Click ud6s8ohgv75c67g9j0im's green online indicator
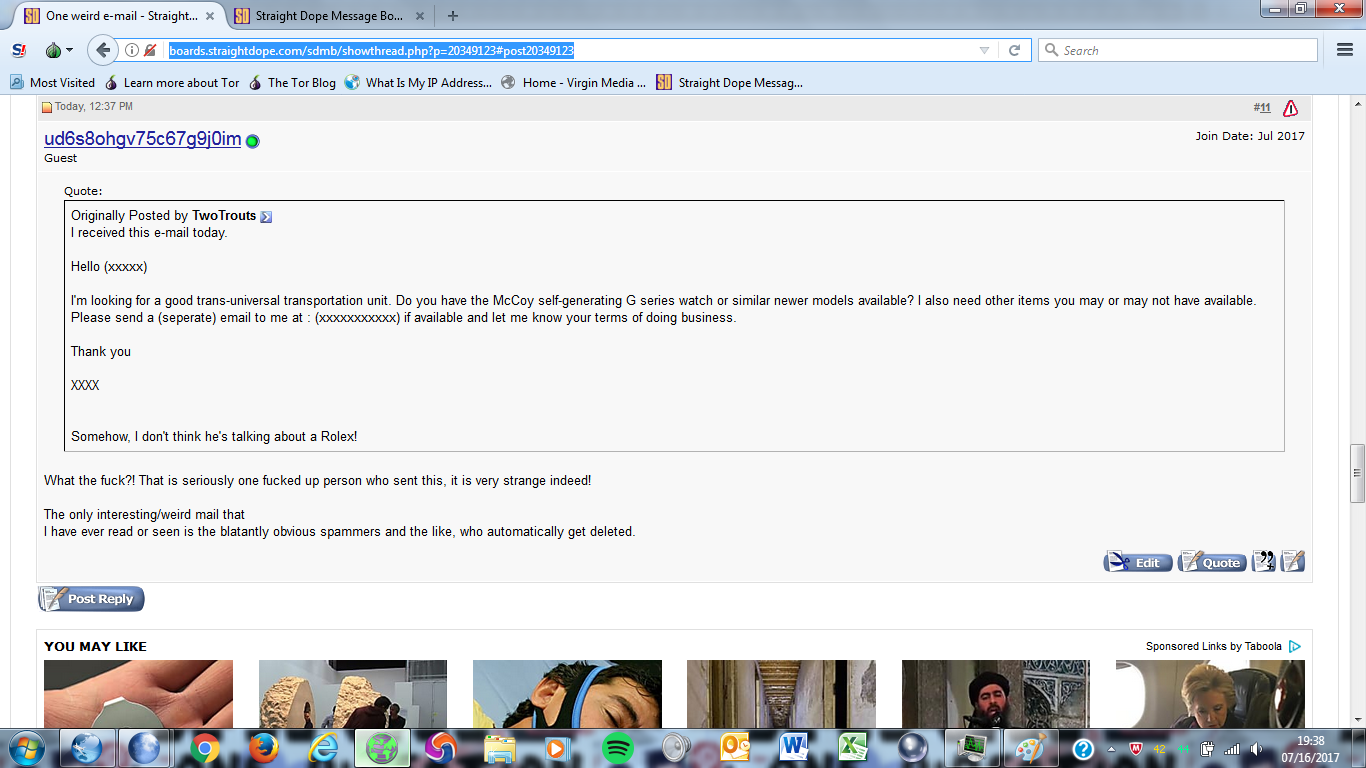The image size is (1366, 768). [x=252, y=140]
